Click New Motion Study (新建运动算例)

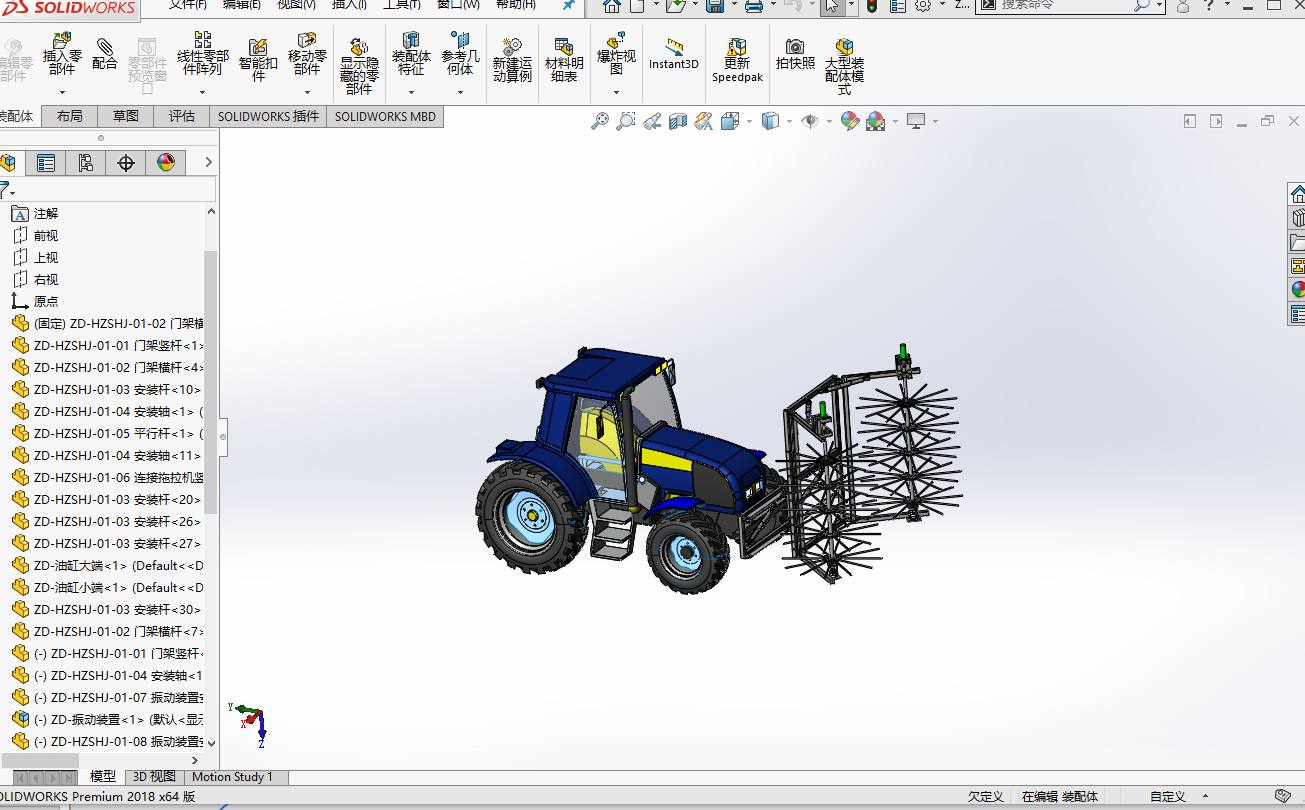[512, 60]
